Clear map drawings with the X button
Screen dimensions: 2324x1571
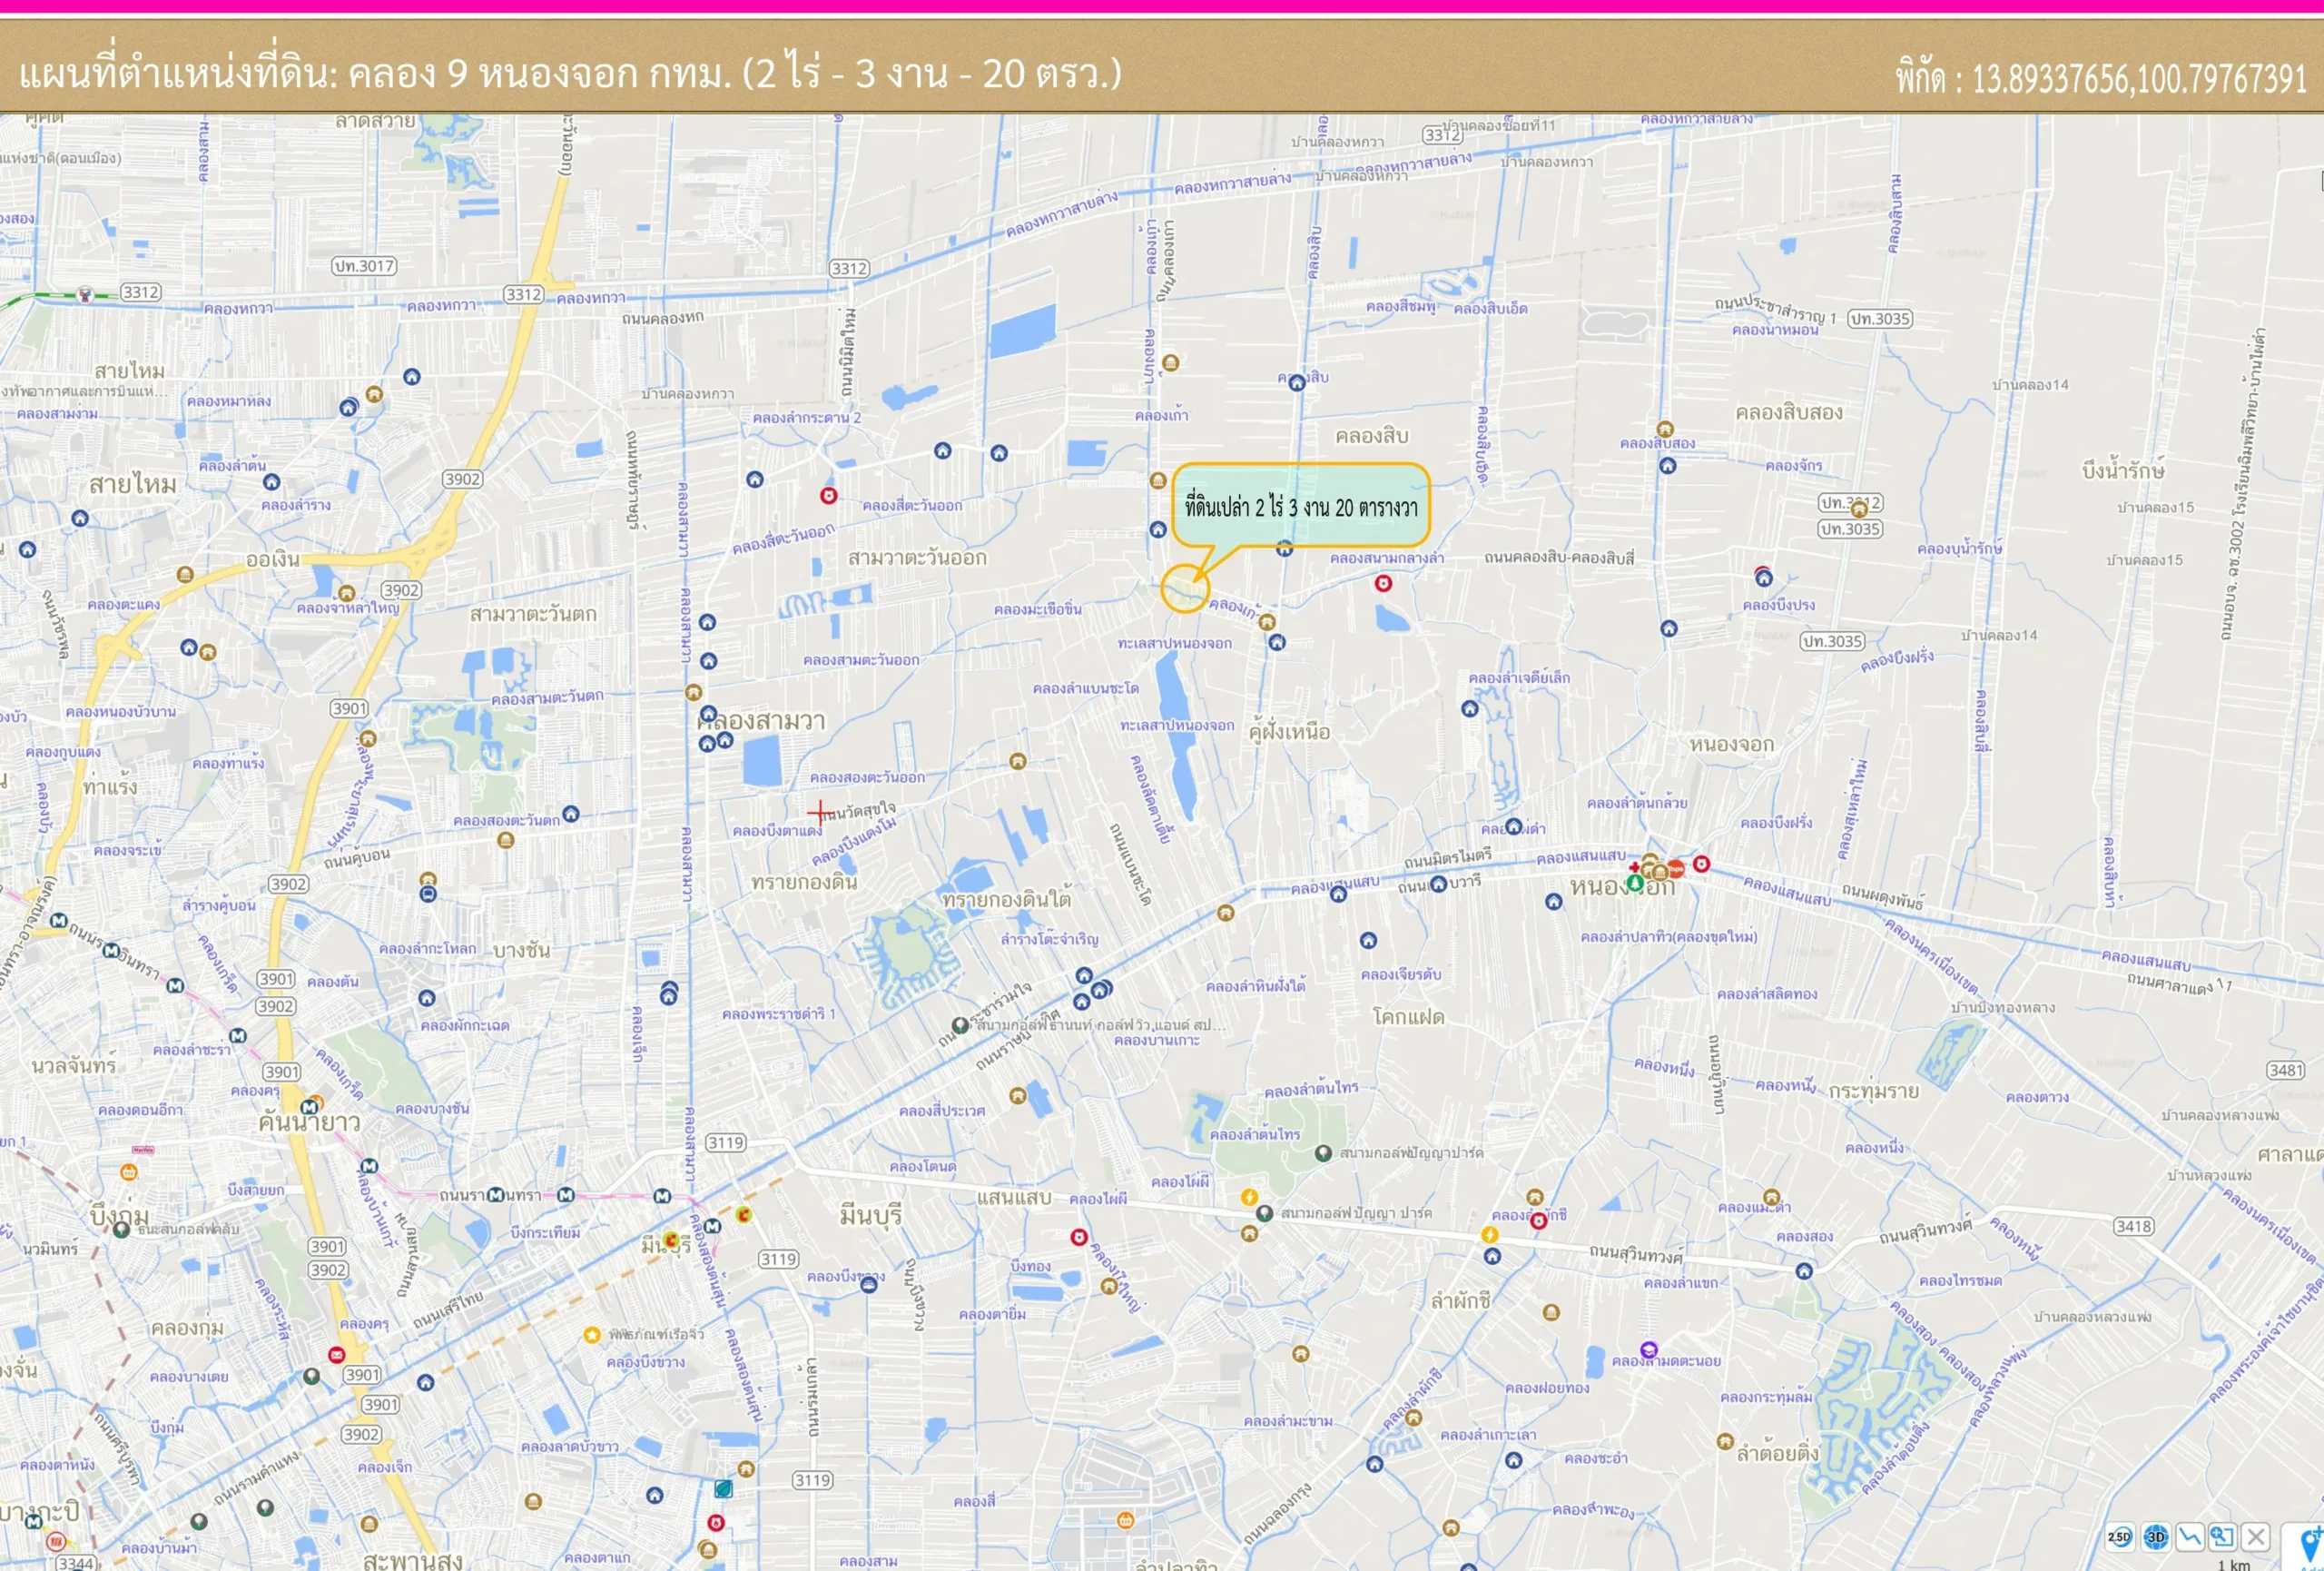click(2258, 1537)
